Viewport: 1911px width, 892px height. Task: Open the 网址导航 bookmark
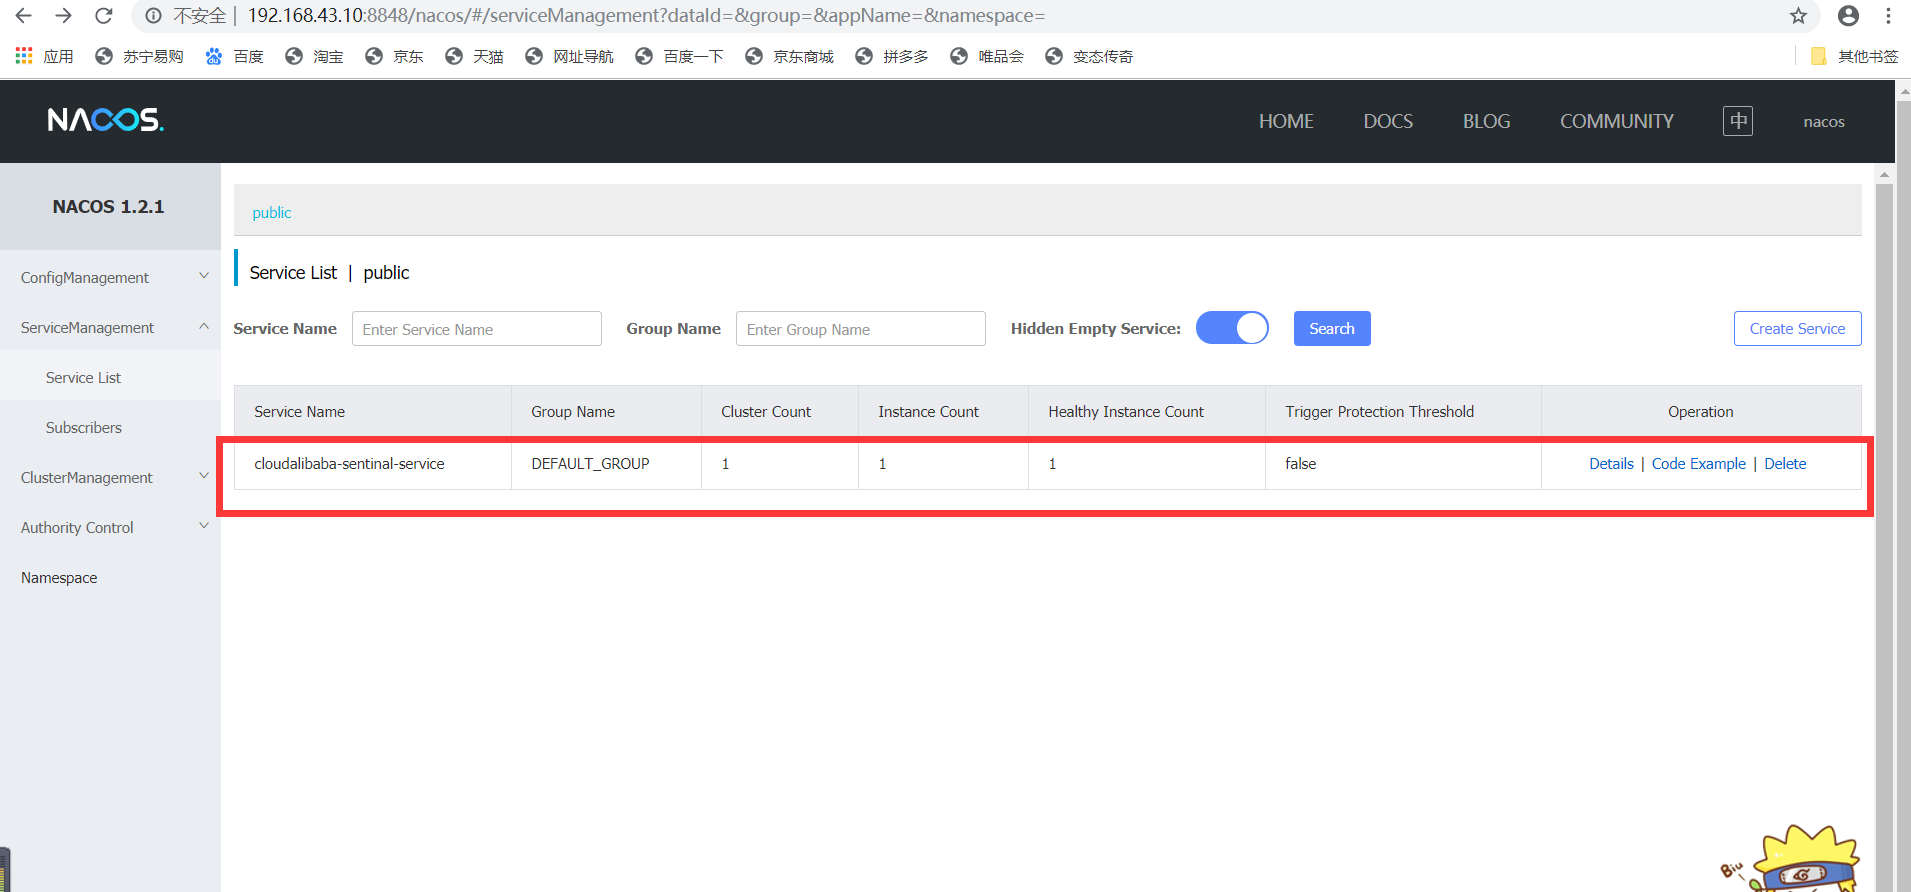coord(569,56)
